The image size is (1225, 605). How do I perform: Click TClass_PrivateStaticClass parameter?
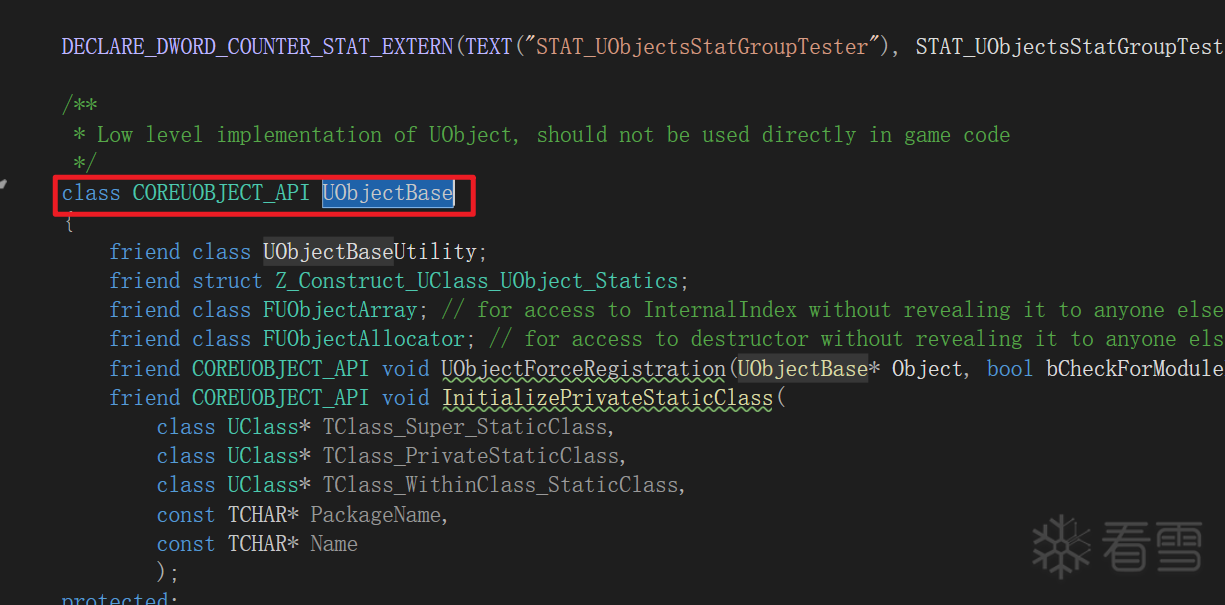point(470,456)
